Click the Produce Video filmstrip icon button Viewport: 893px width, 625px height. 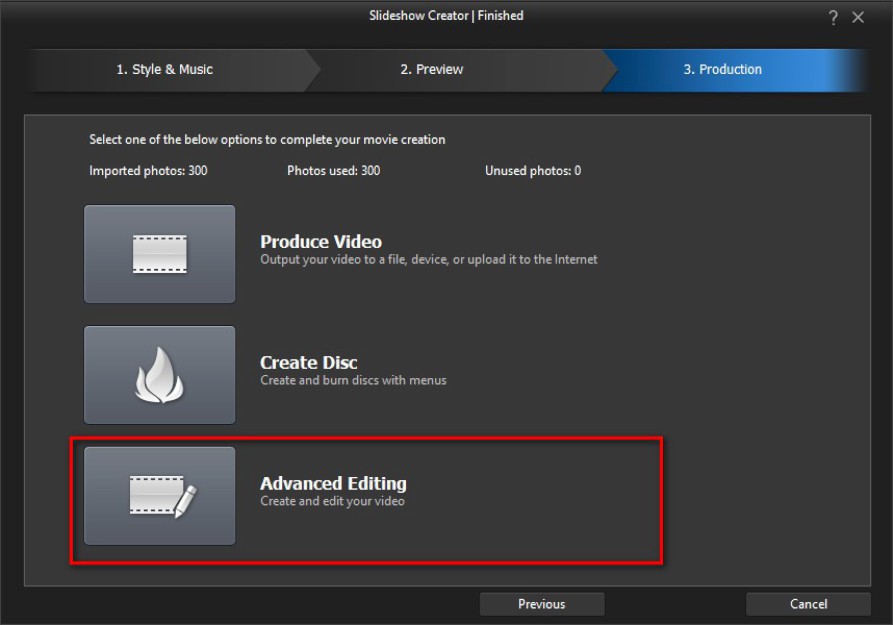tap(159, 254)
